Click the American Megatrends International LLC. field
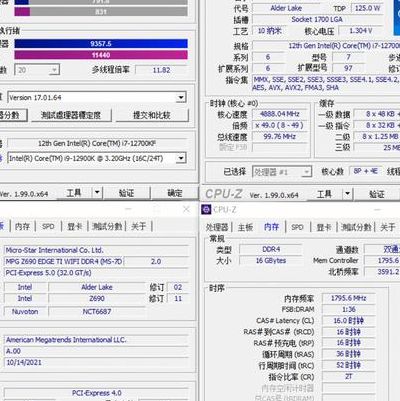This screenshot has height=401, width=400. click(x=97, y=340)
